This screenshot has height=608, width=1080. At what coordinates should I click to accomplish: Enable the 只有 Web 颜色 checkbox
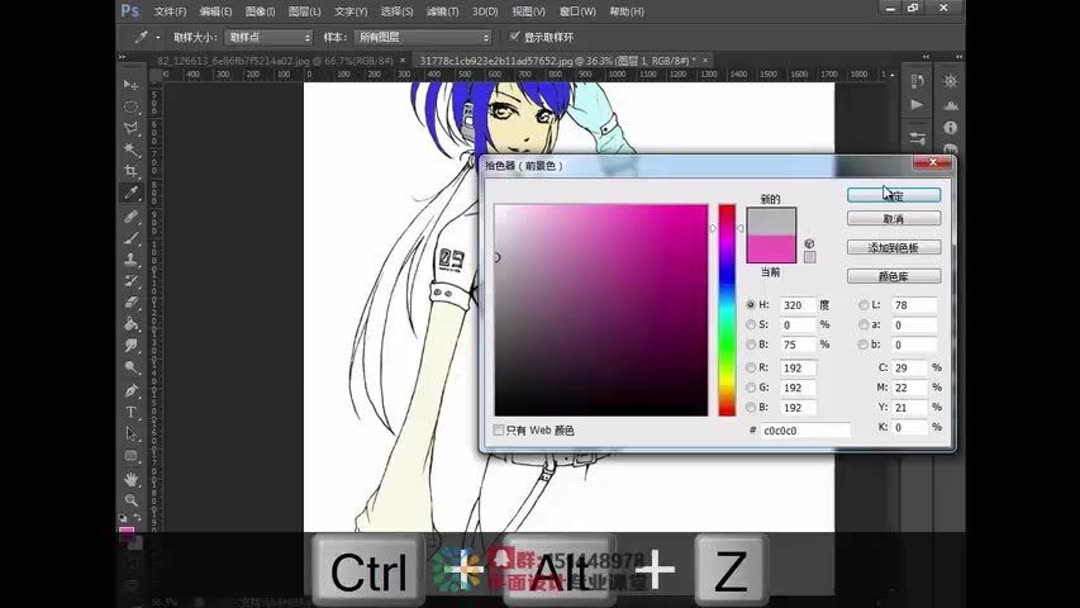[498, 429]
